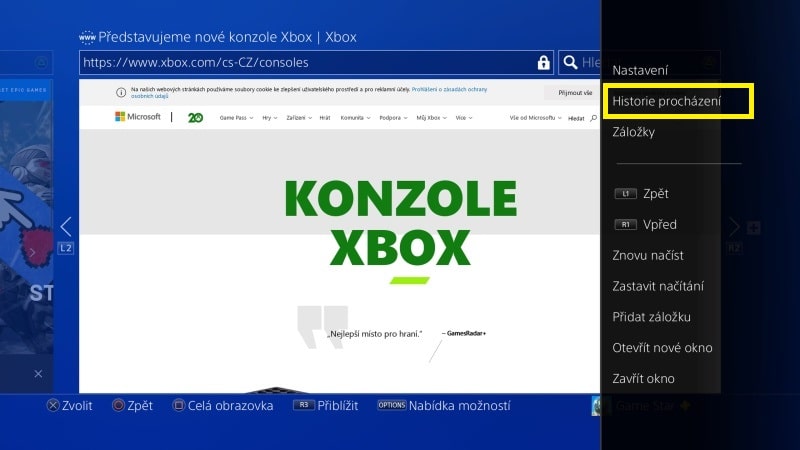Open the Hrát navigation link
Viewport: 800px width, 450px height.
click(324, 118)
